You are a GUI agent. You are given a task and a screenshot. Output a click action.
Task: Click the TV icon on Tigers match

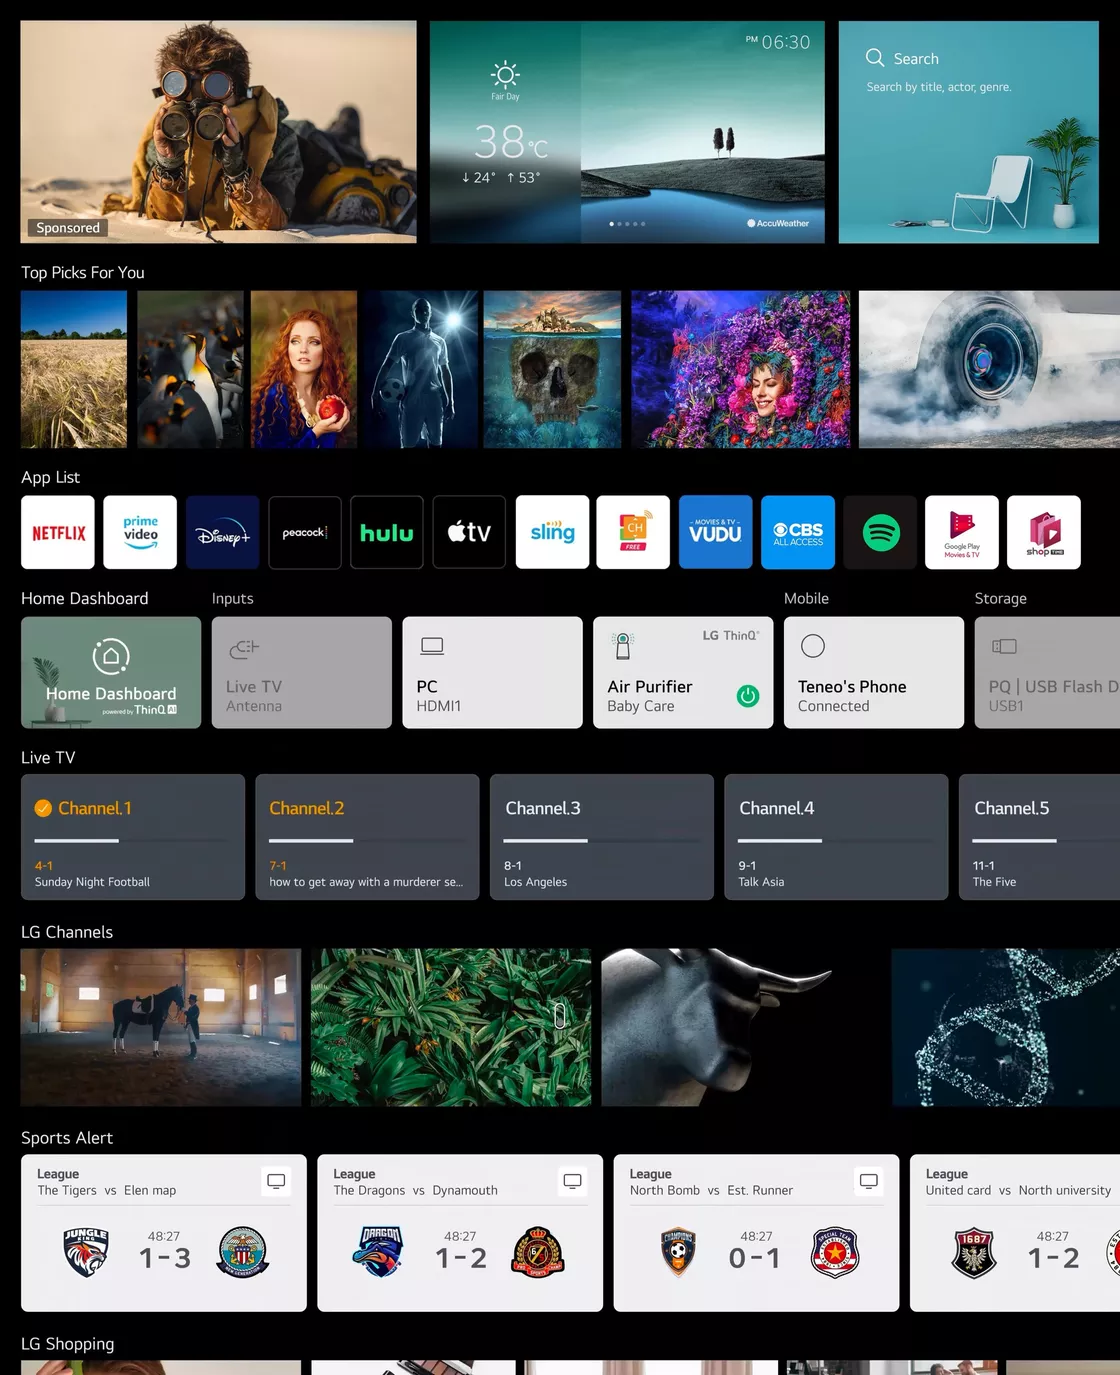pos(276,1181)
